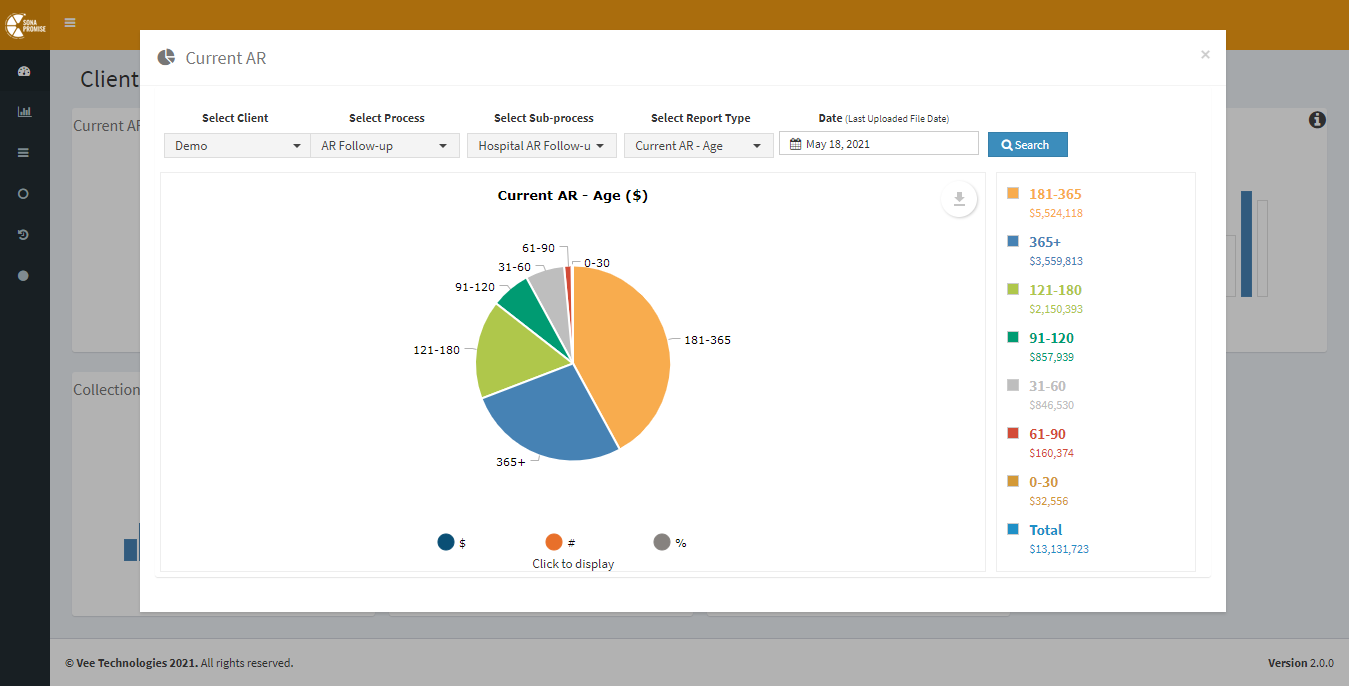Click the dashboard gauge icon in sidebar
The width and height of the screenshot is (1366, 686).
tap(24, 71)
